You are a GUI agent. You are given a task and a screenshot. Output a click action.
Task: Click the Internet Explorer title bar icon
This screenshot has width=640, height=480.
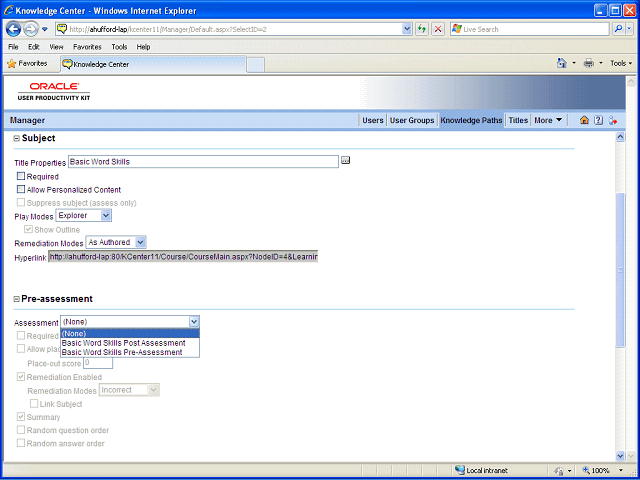[8, 10]
